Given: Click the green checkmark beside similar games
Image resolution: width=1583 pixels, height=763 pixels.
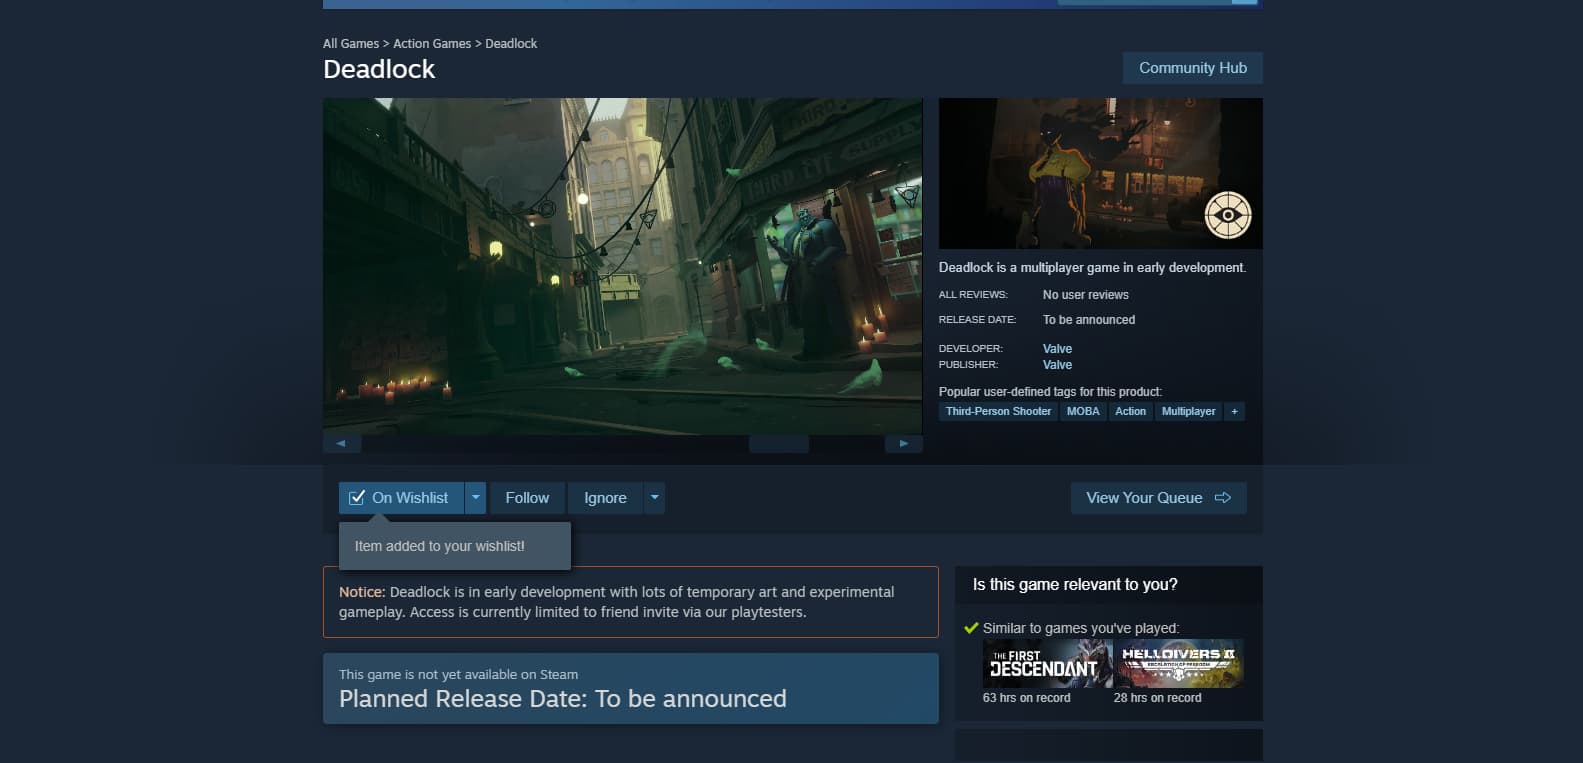Looking at the screenshot, I should (x=970, y=628).
